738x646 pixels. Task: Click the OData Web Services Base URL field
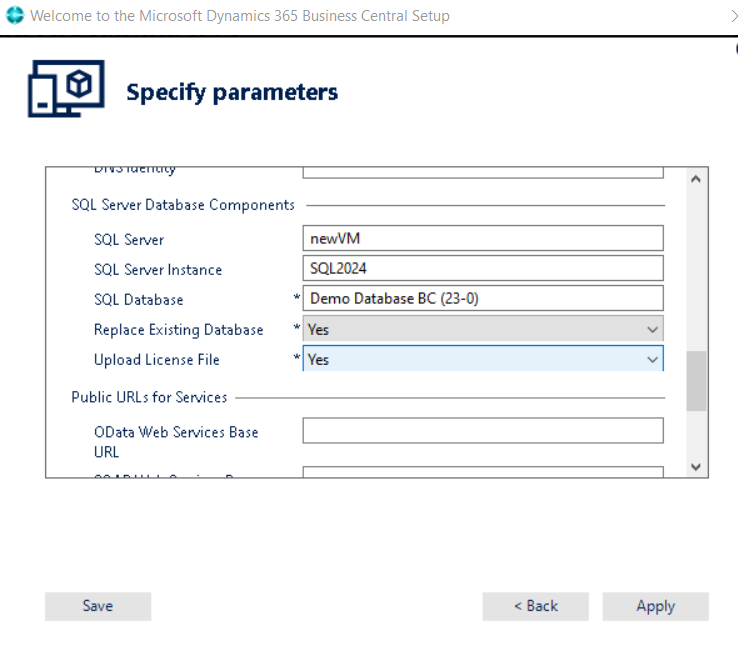483,431
